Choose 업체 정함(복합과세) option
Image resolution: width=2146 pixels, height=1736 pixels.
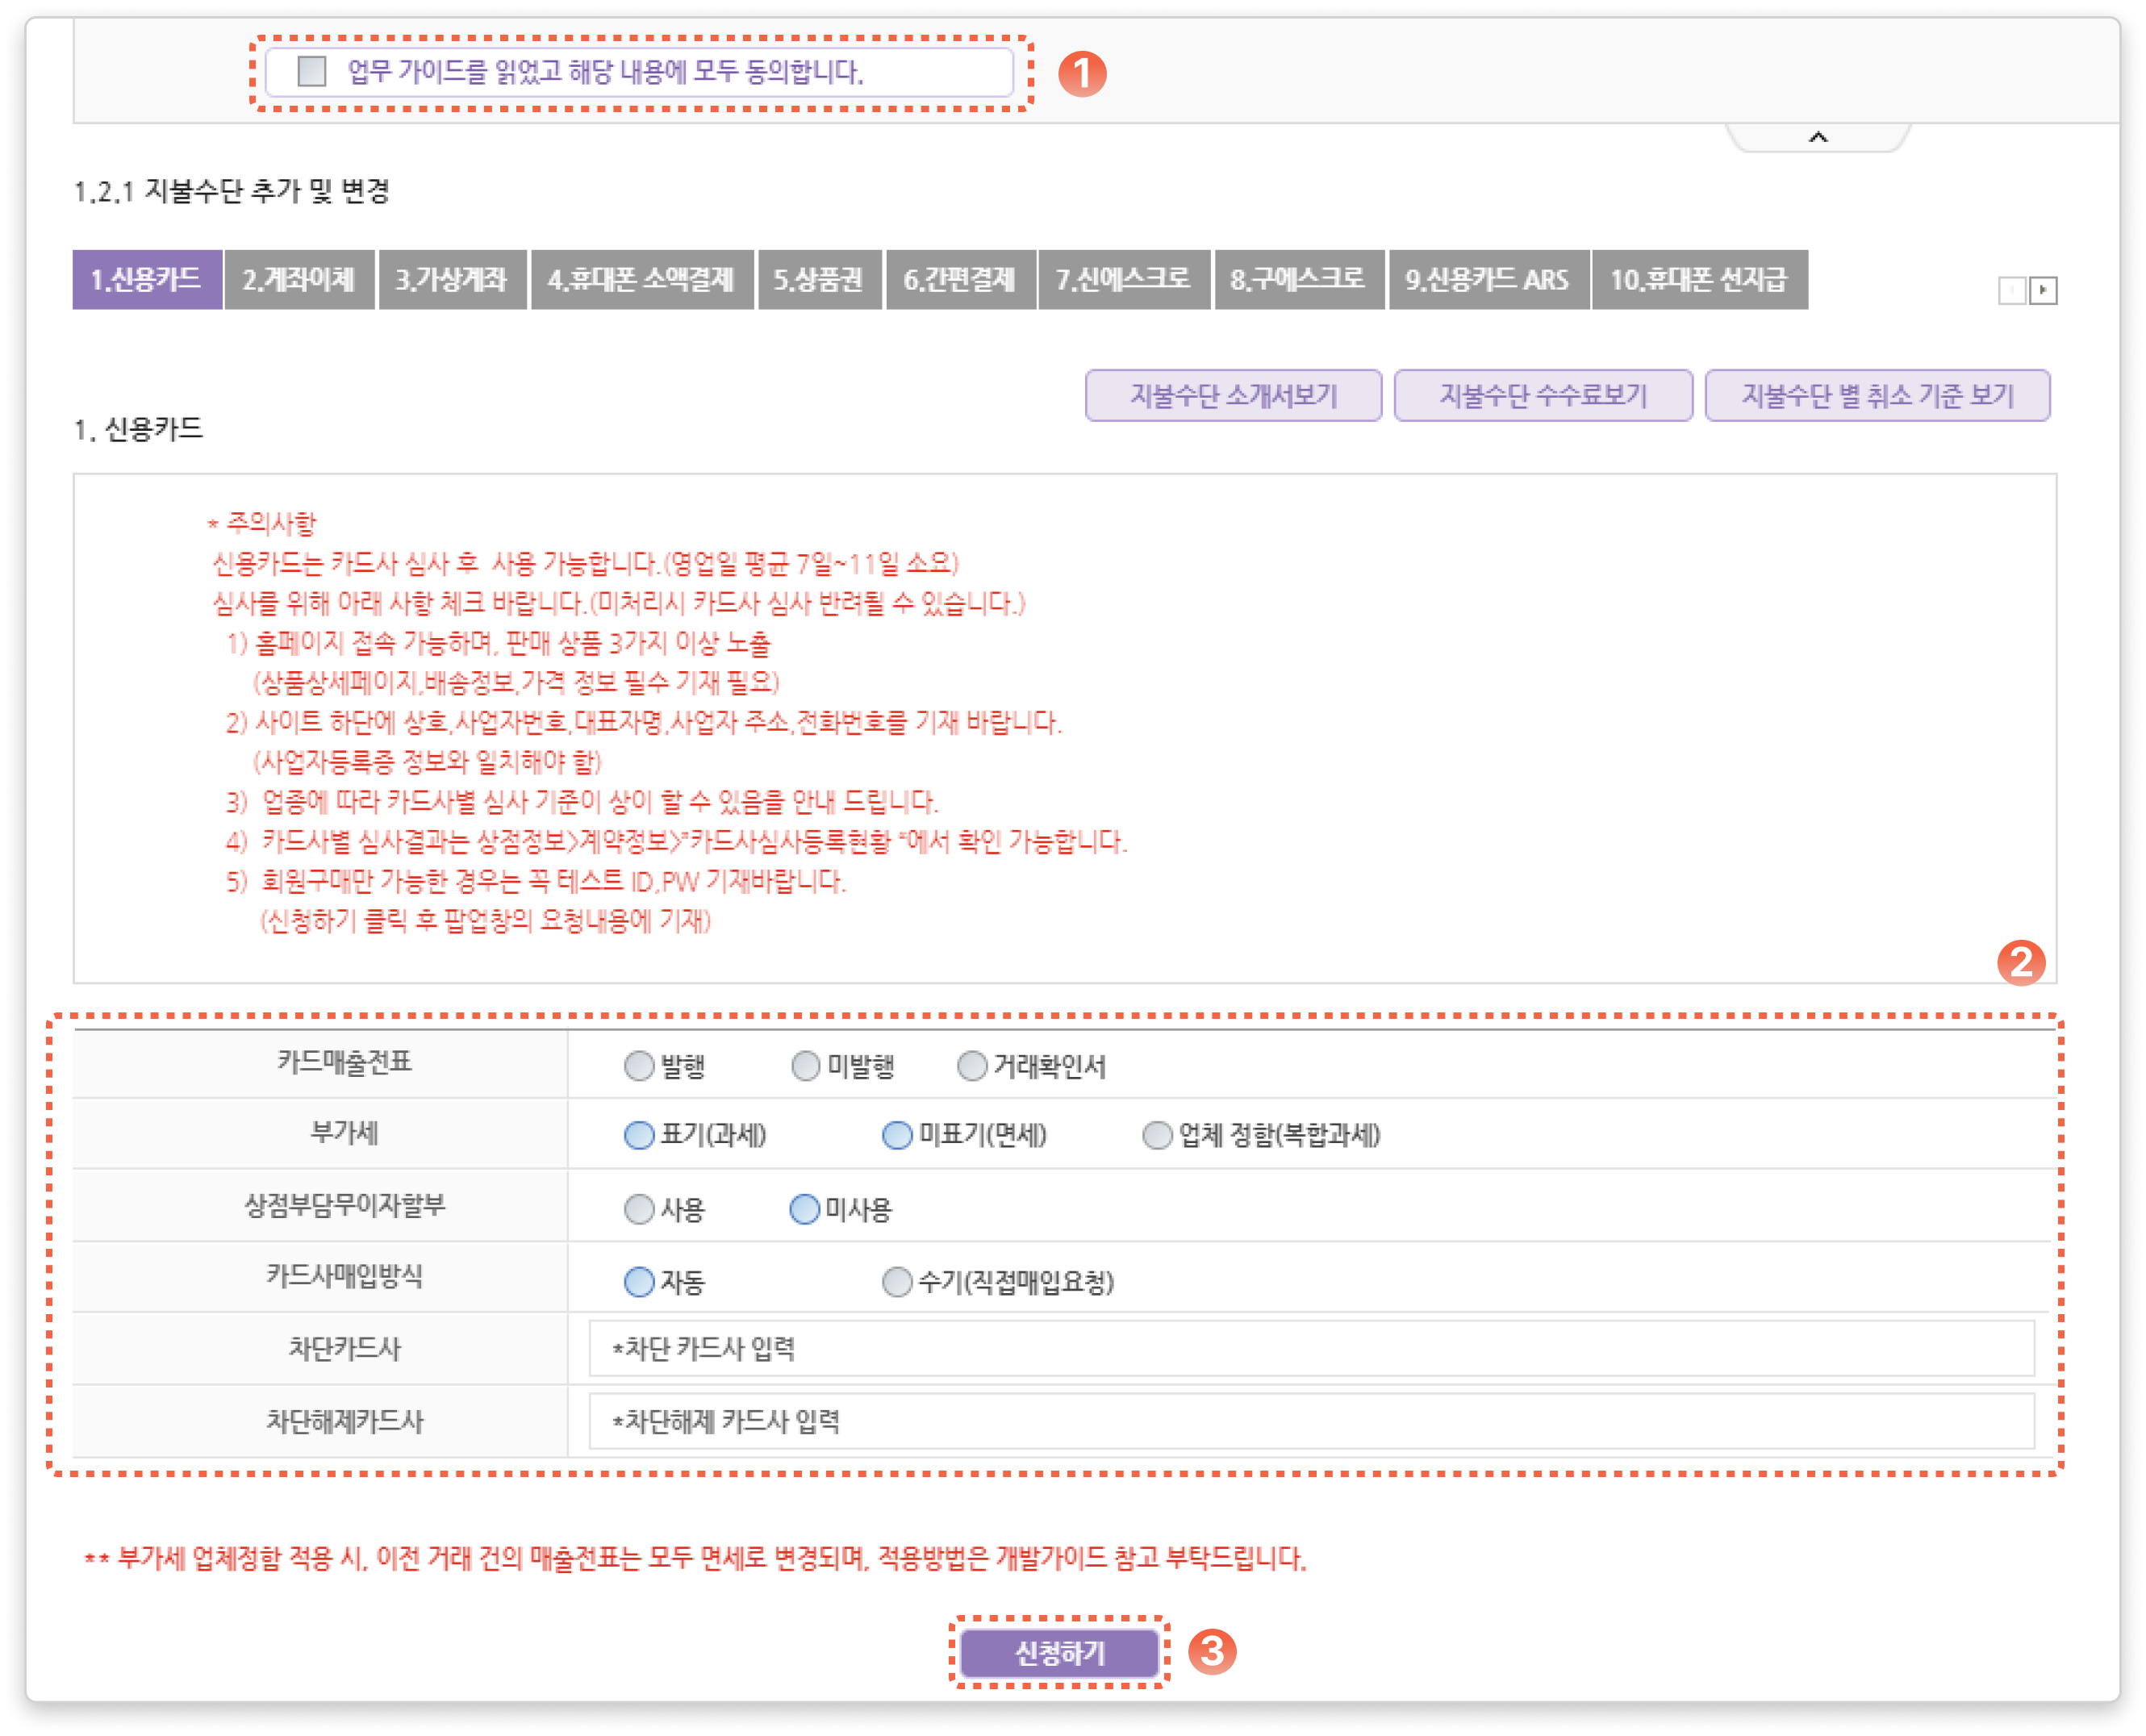pyautogui.click(x=1157, y=1135)
